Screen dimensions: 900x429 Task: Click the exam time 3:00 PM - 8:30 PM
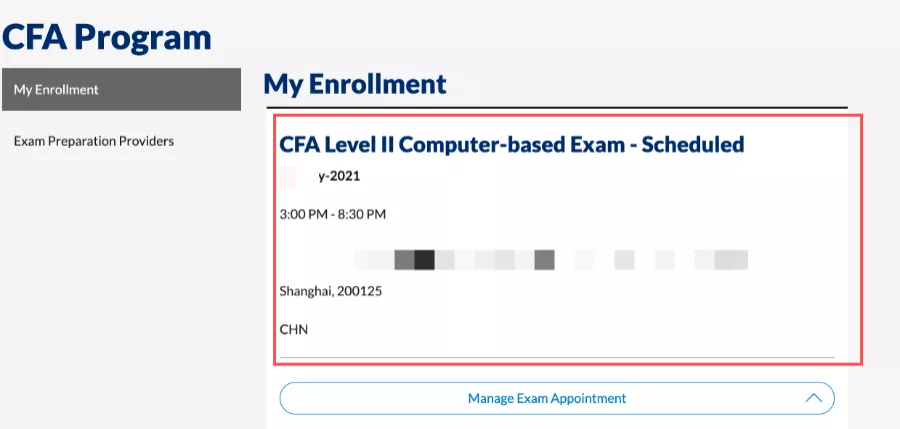pos(333,214)
